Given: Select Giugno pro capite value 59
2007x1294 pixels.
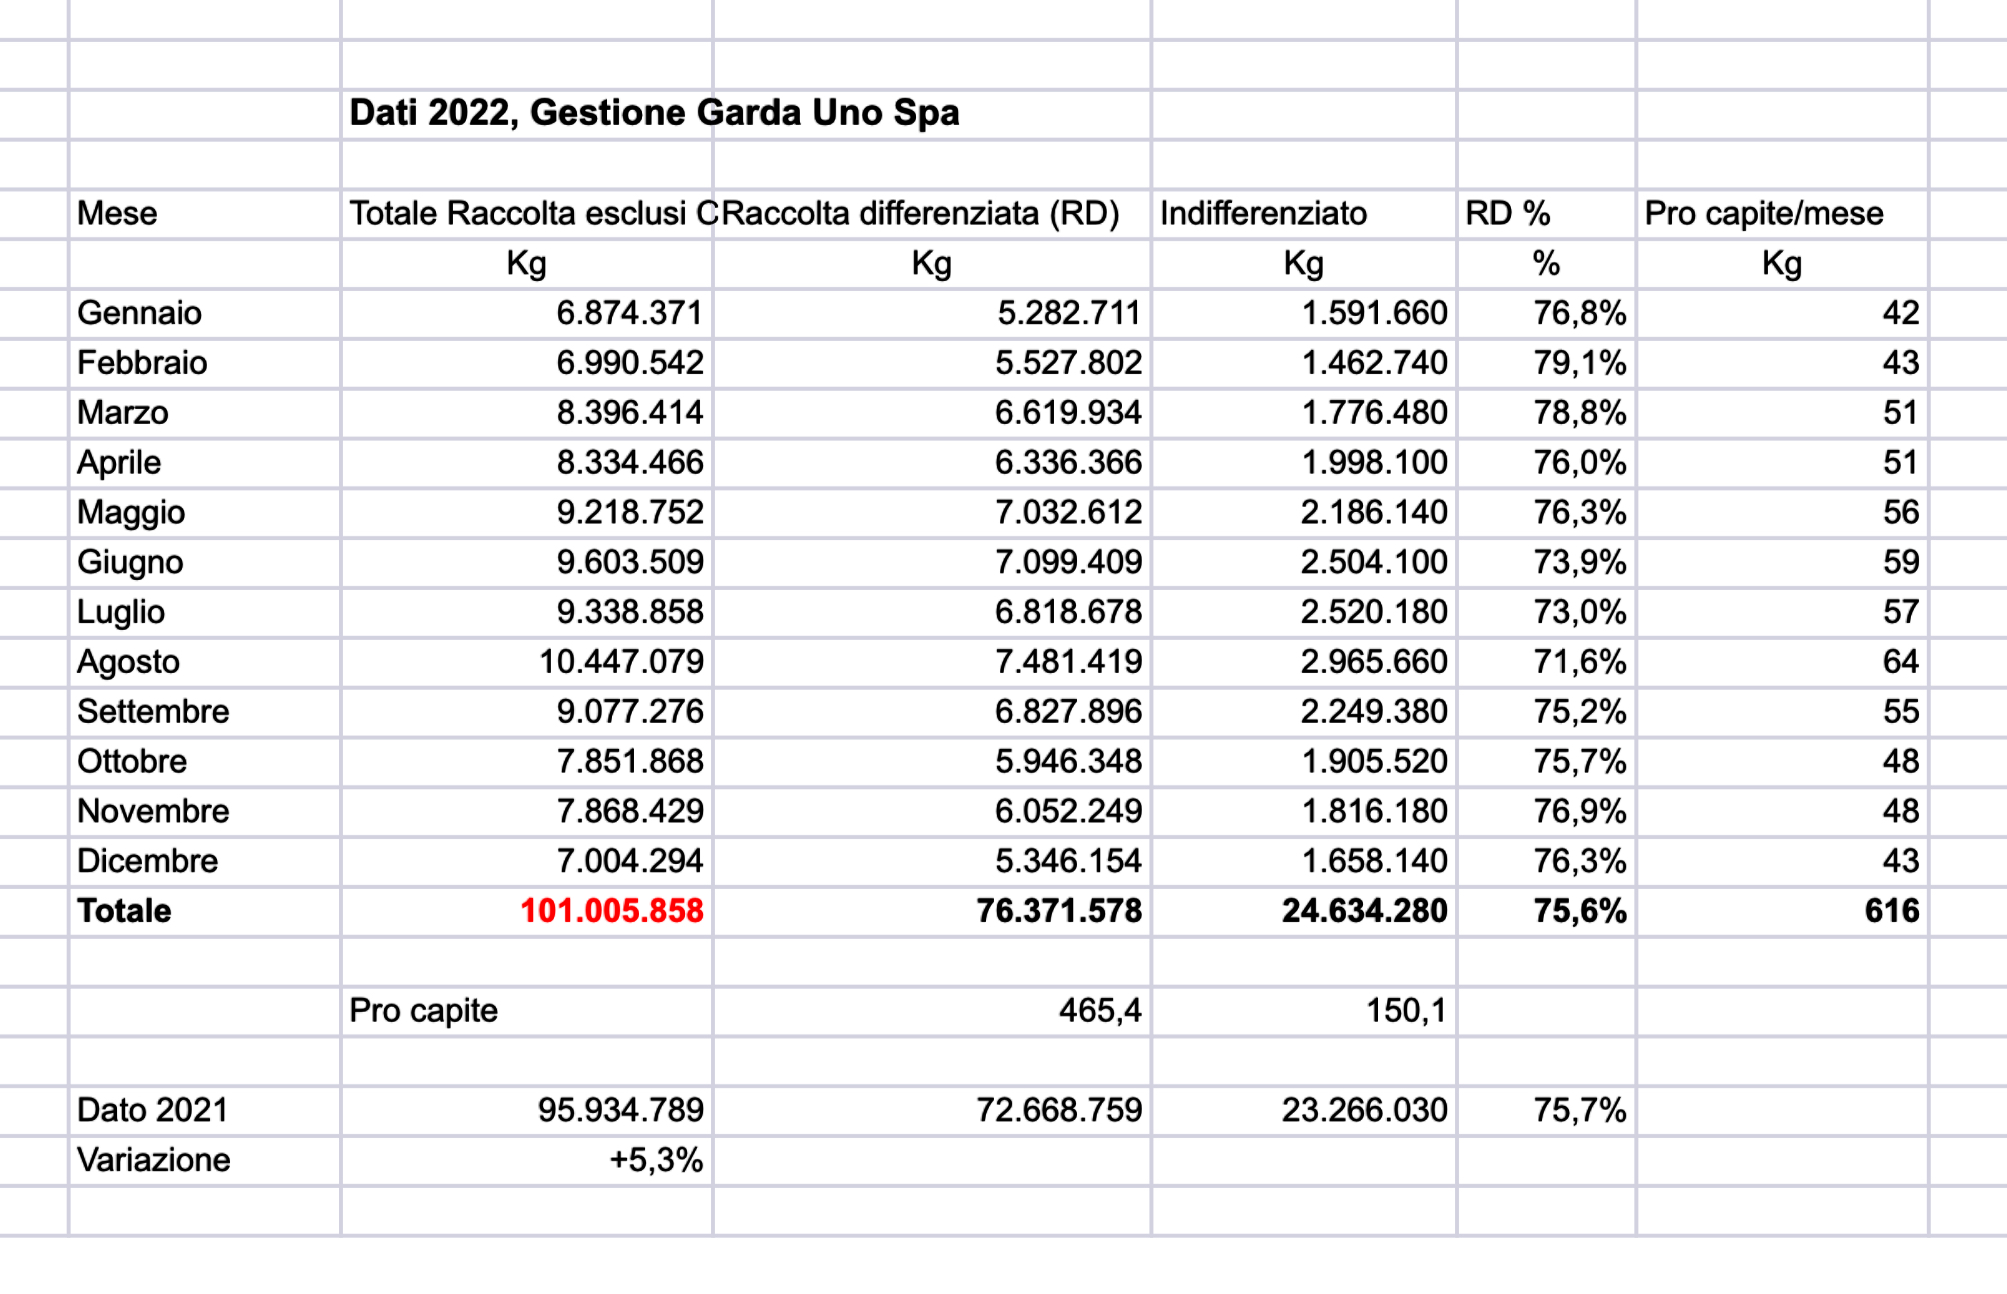Looking at the screenshot, I should 1901,562.
